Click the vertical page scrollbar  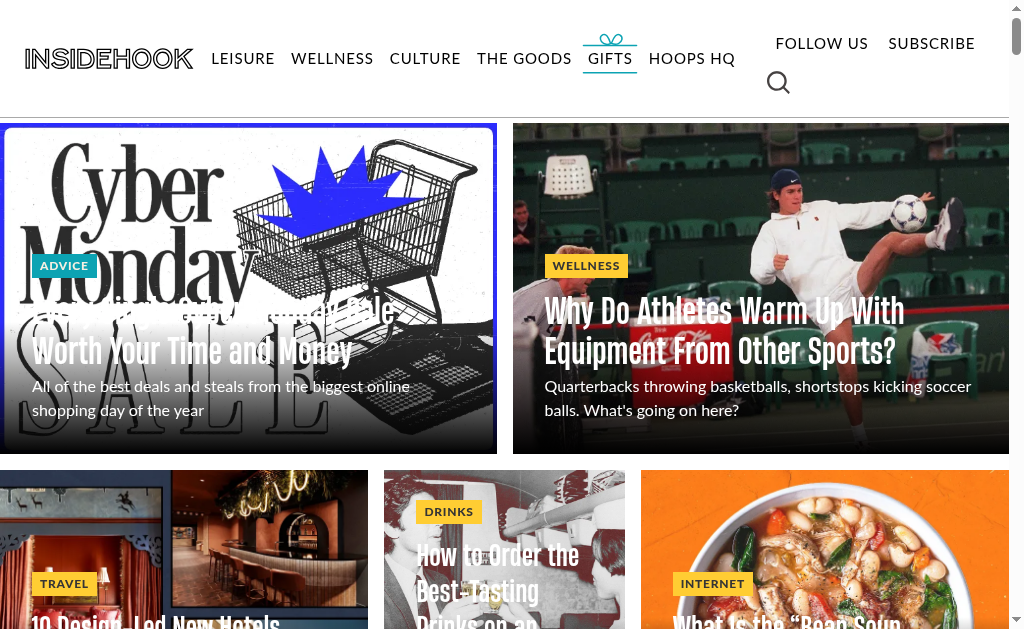coord(1016,314)
